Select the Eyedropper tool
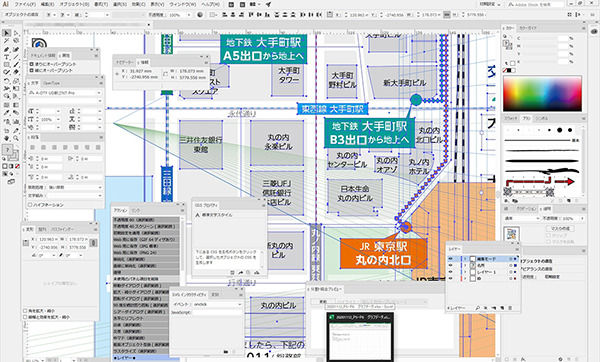The height and width of the screenshot is (362, 600). pos(7,113)
